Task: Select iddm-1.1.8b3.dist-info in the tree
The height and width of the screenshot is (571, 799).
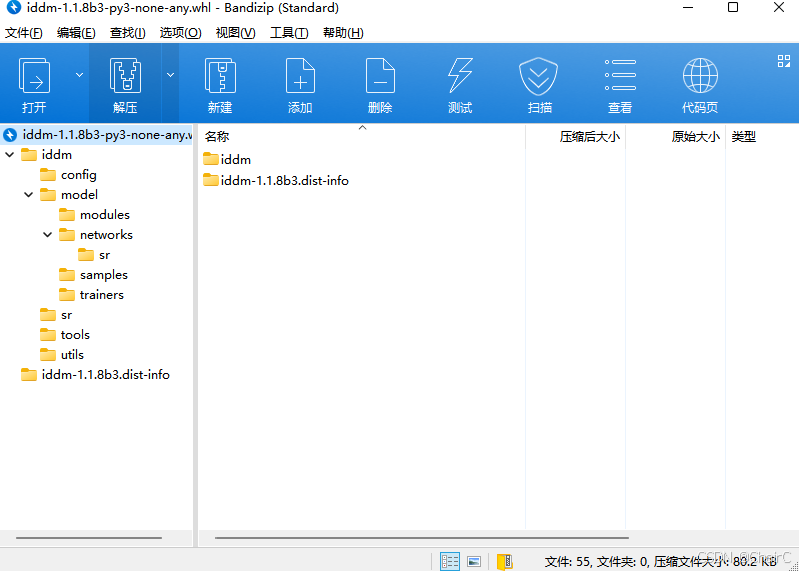Action: point(95,374)
